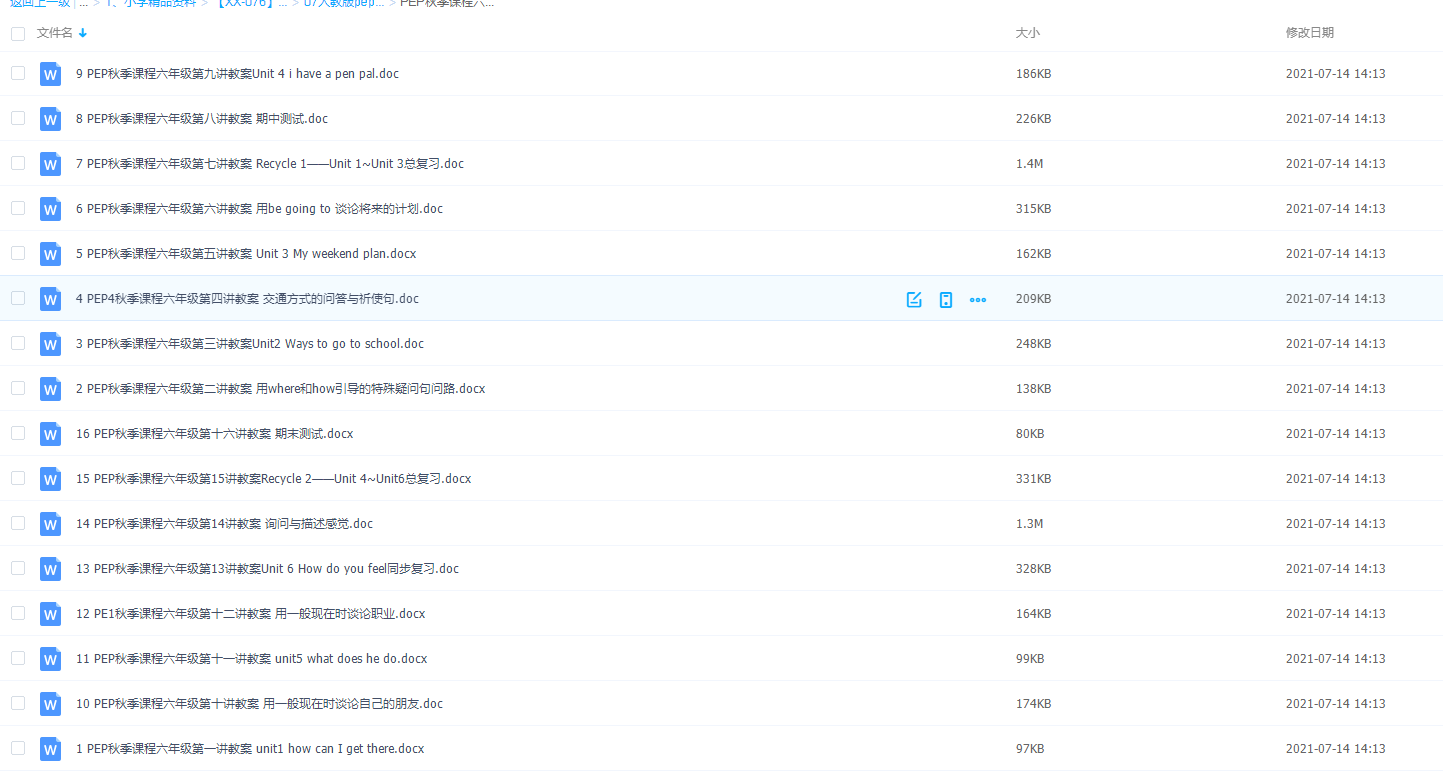Open the three-dot more options menu
Image resolution: width=1443 pixels, height=773 pixels.
pos(977,299)
